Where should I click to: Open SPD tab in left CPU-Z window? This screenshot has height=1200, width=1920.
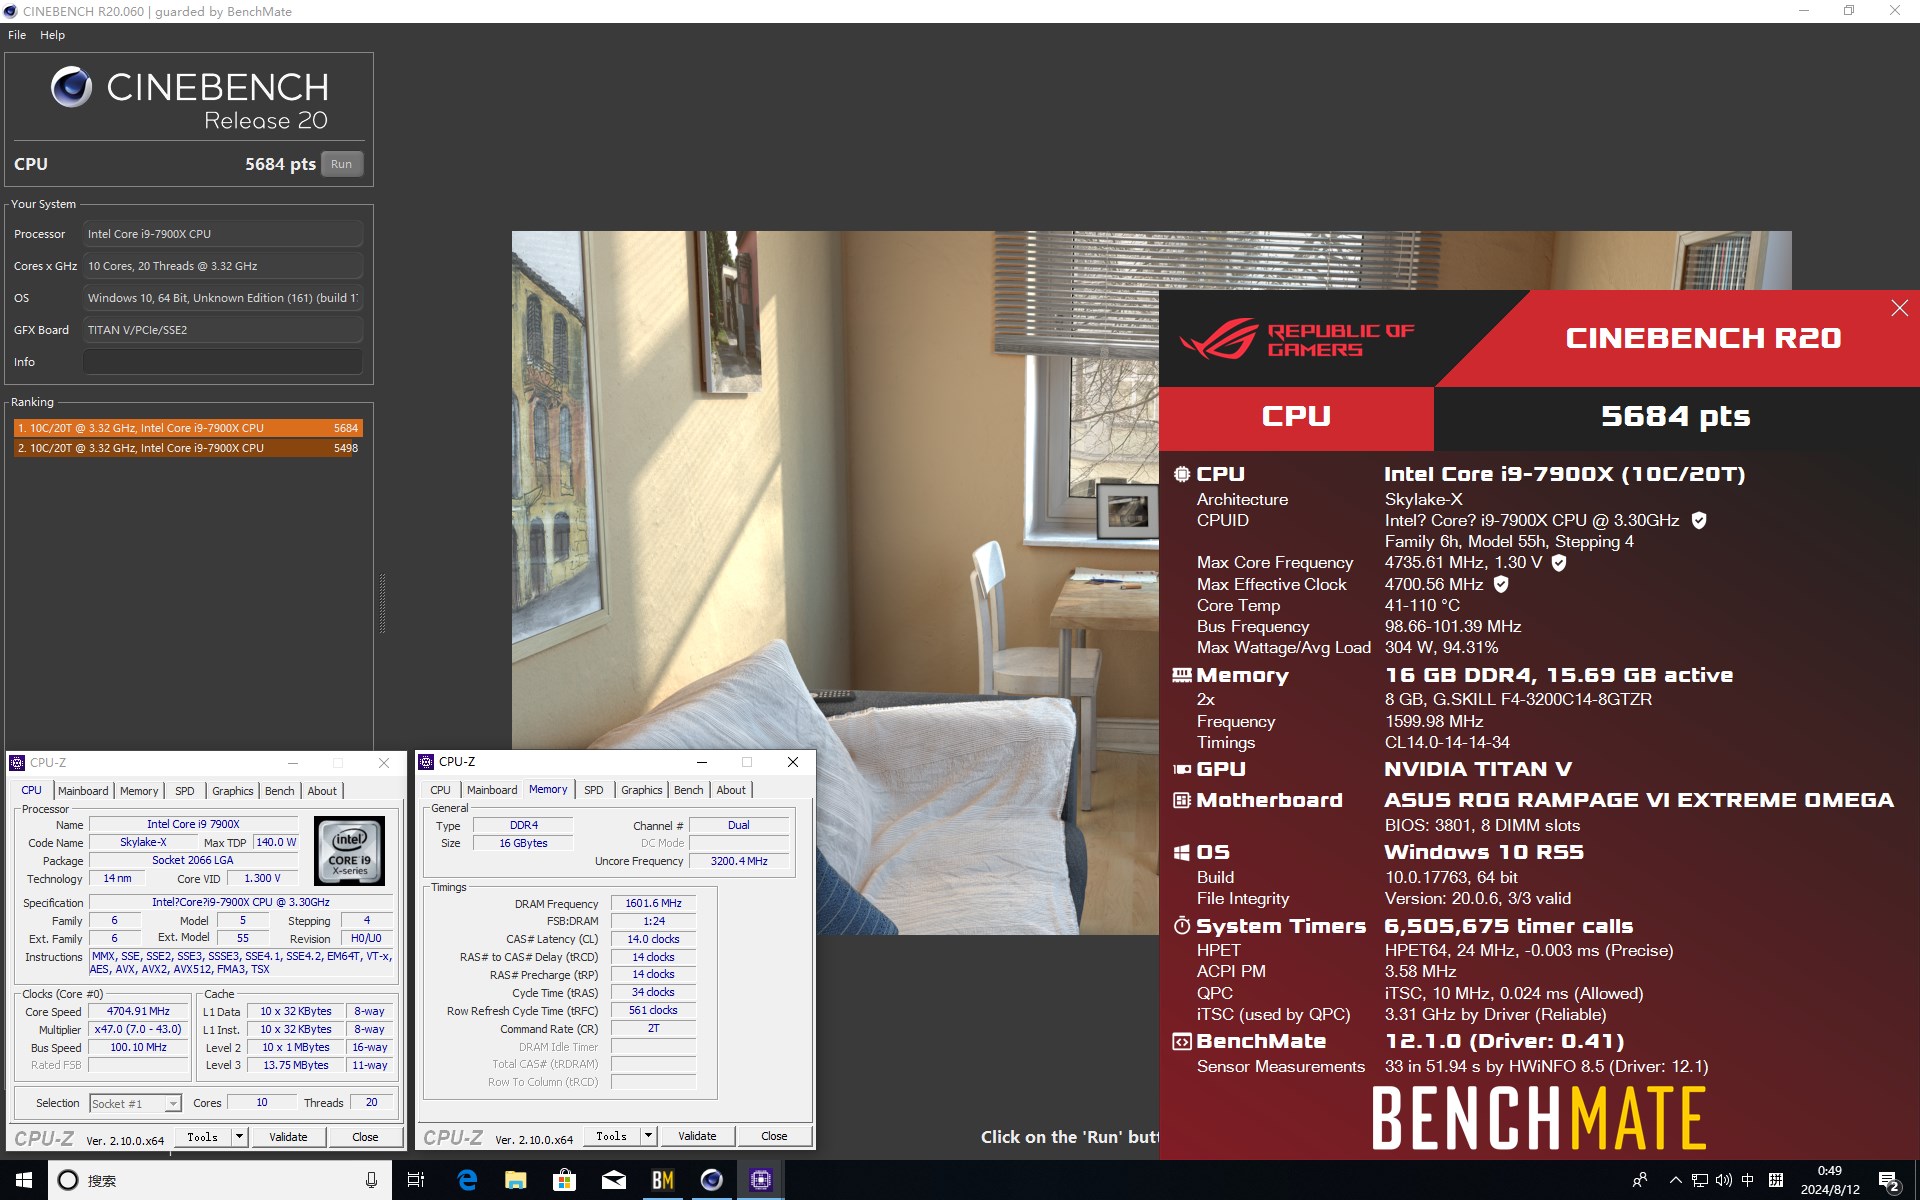click(185, 791)
